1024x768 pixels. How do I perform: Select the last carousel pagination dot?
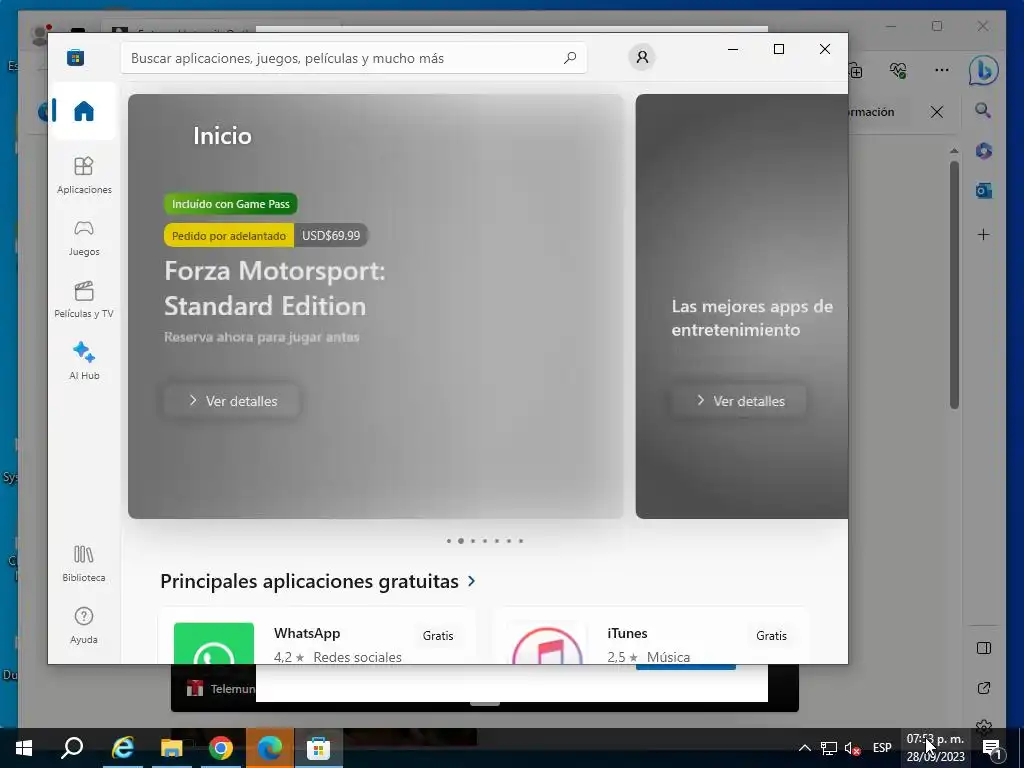pyautogui.click(x=521, y=541)
